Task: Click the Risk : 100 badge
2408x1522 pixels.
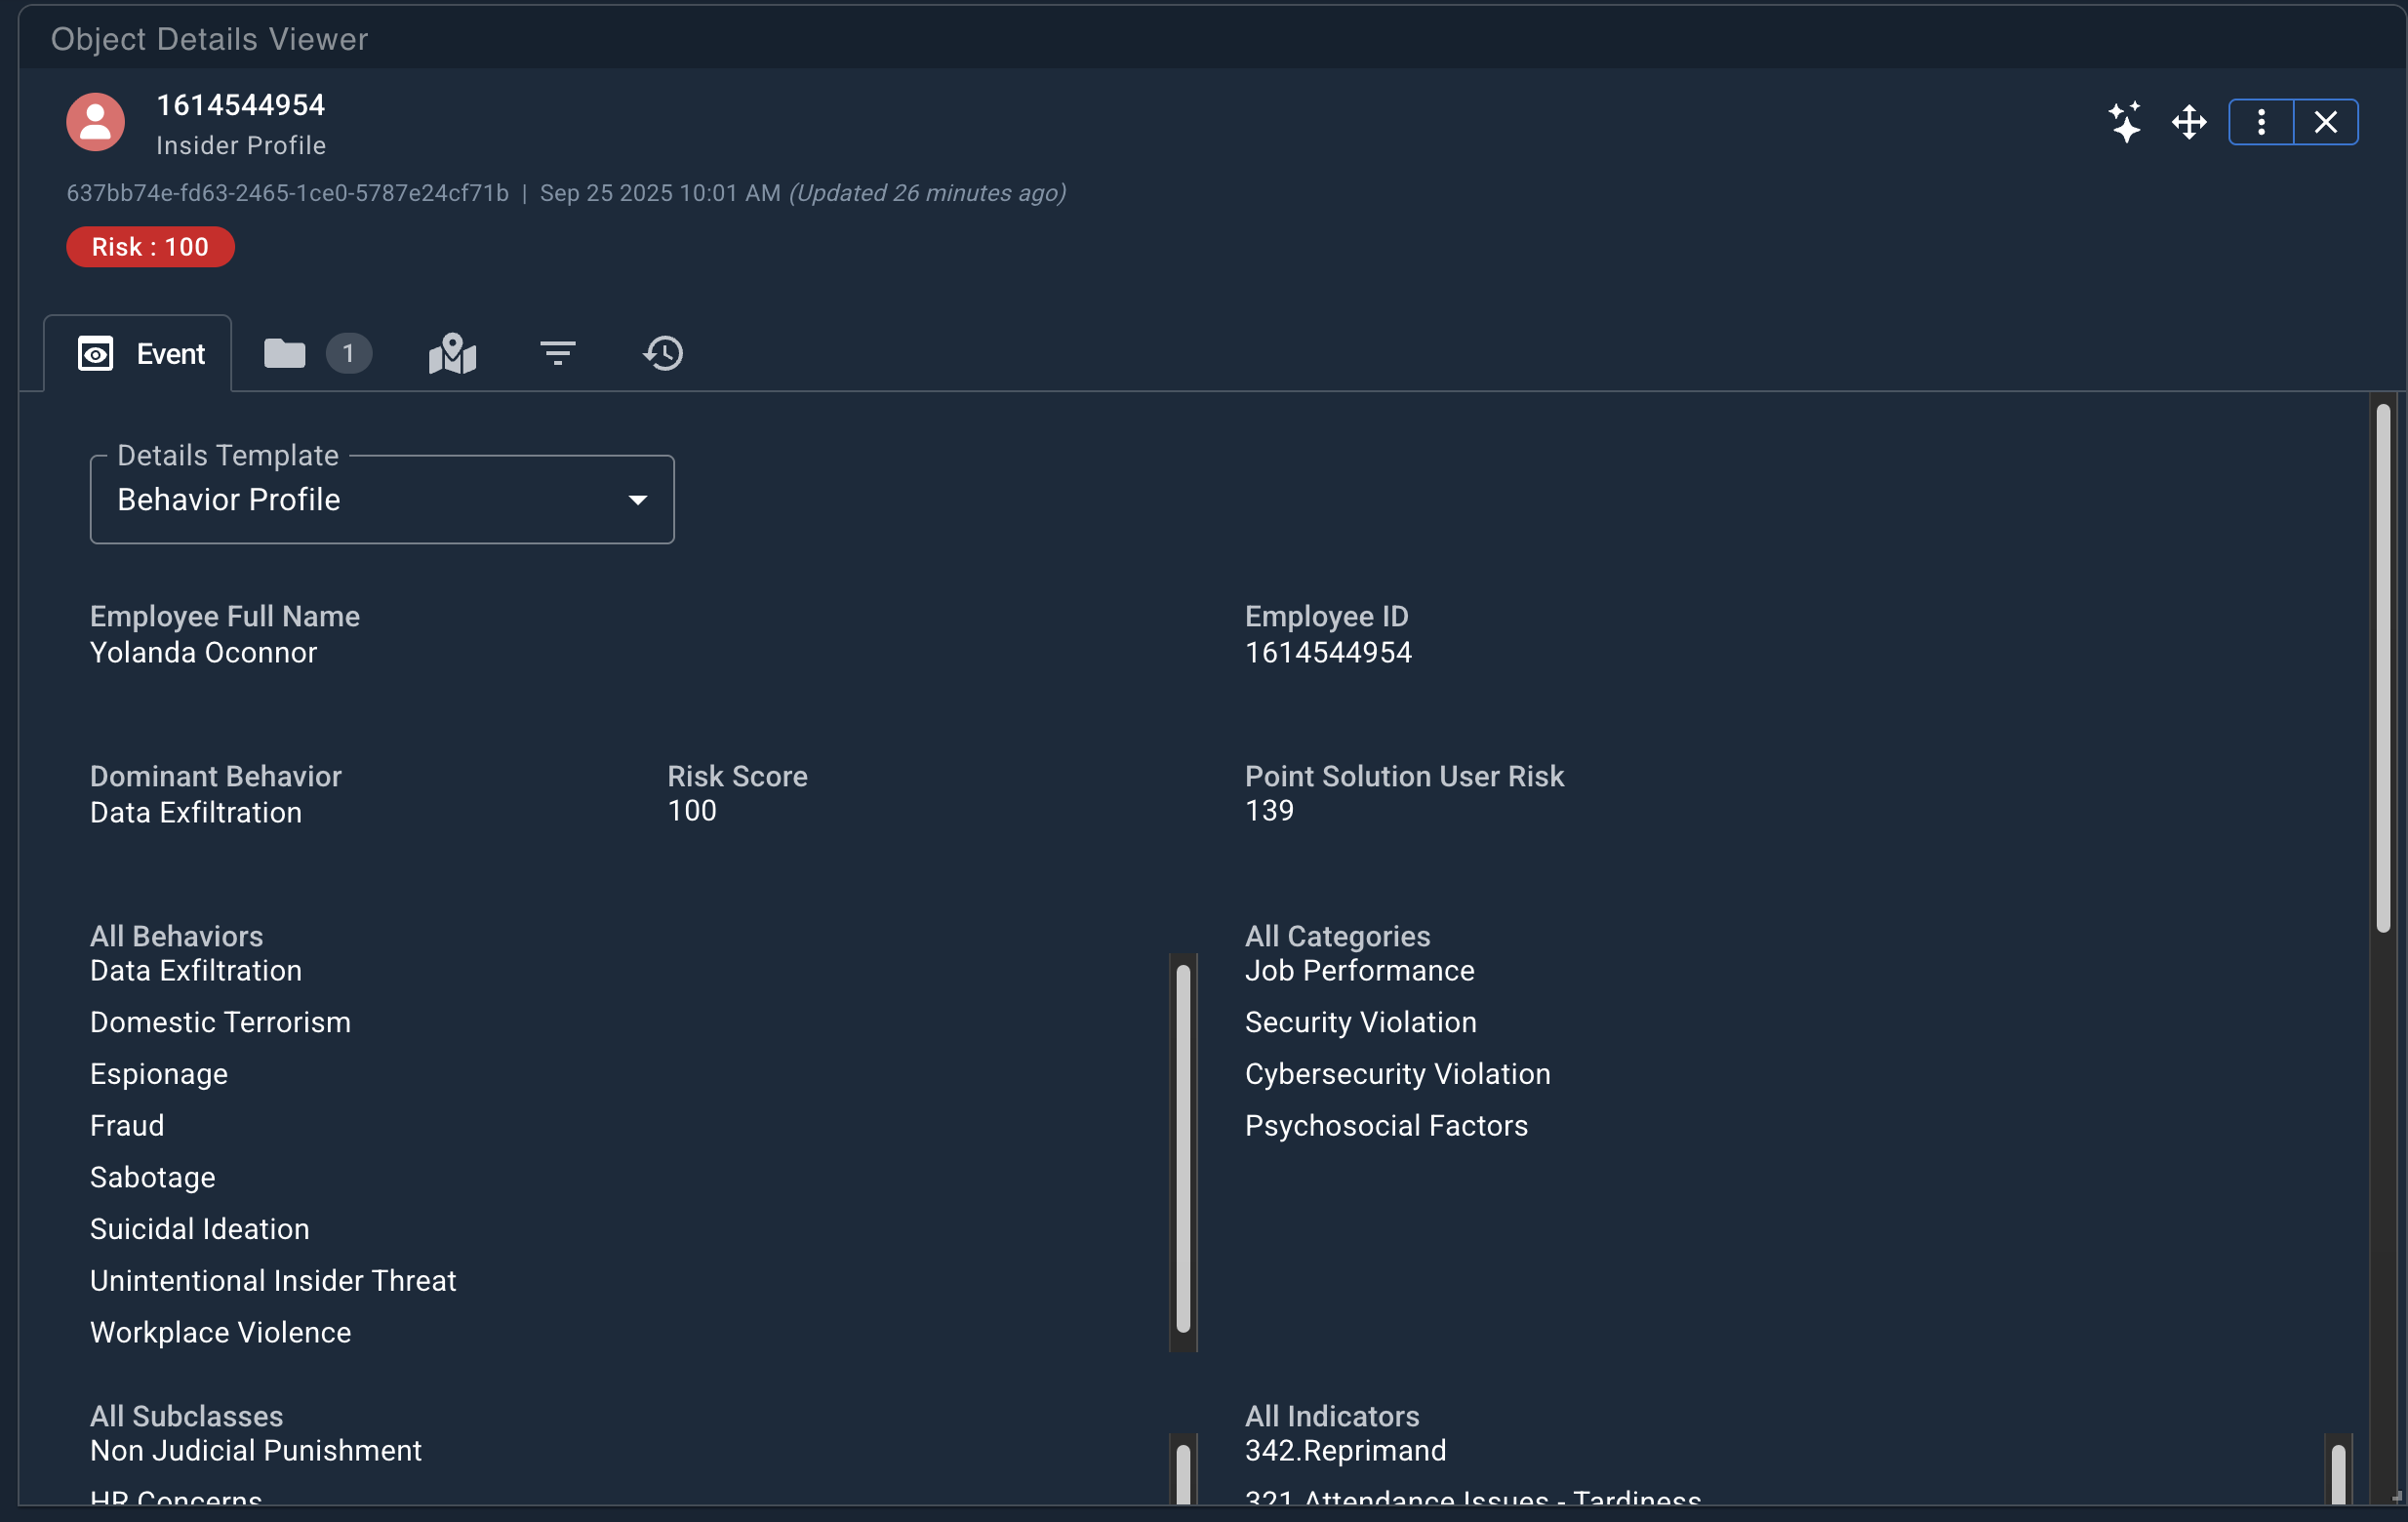Action: coord(150,246)
